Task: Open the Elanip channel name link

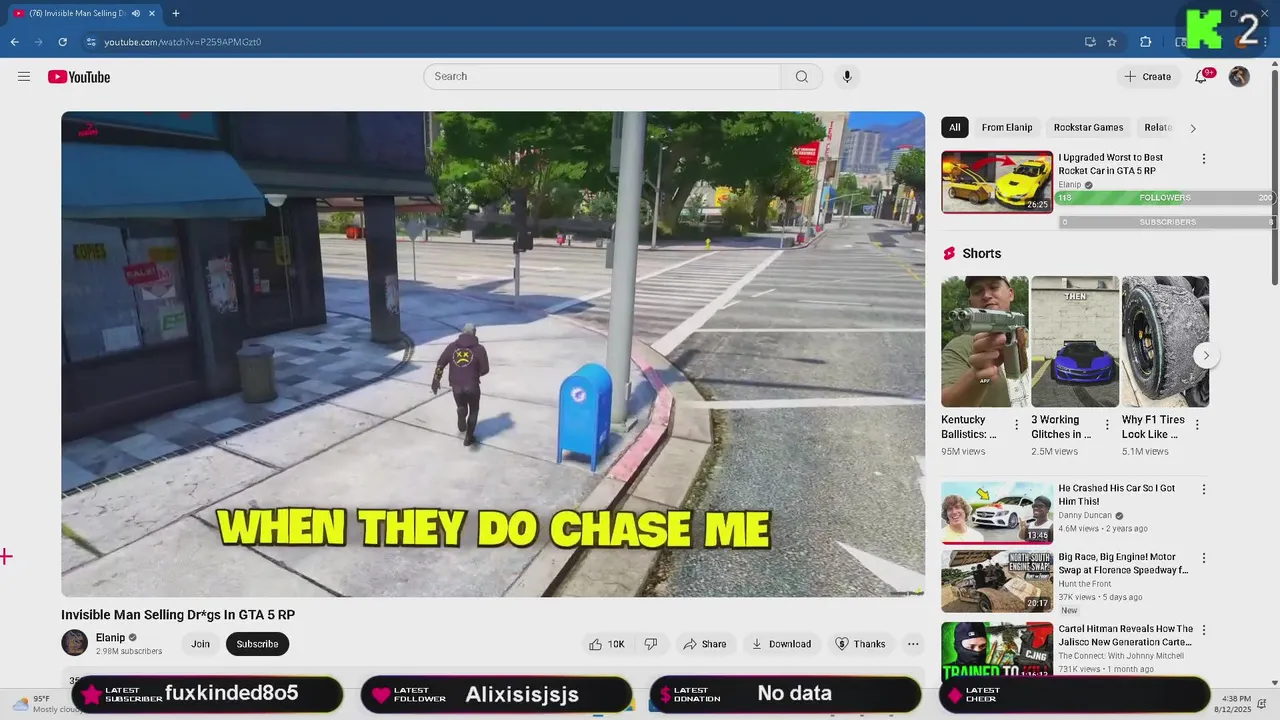Action: [x=110, y=638]
